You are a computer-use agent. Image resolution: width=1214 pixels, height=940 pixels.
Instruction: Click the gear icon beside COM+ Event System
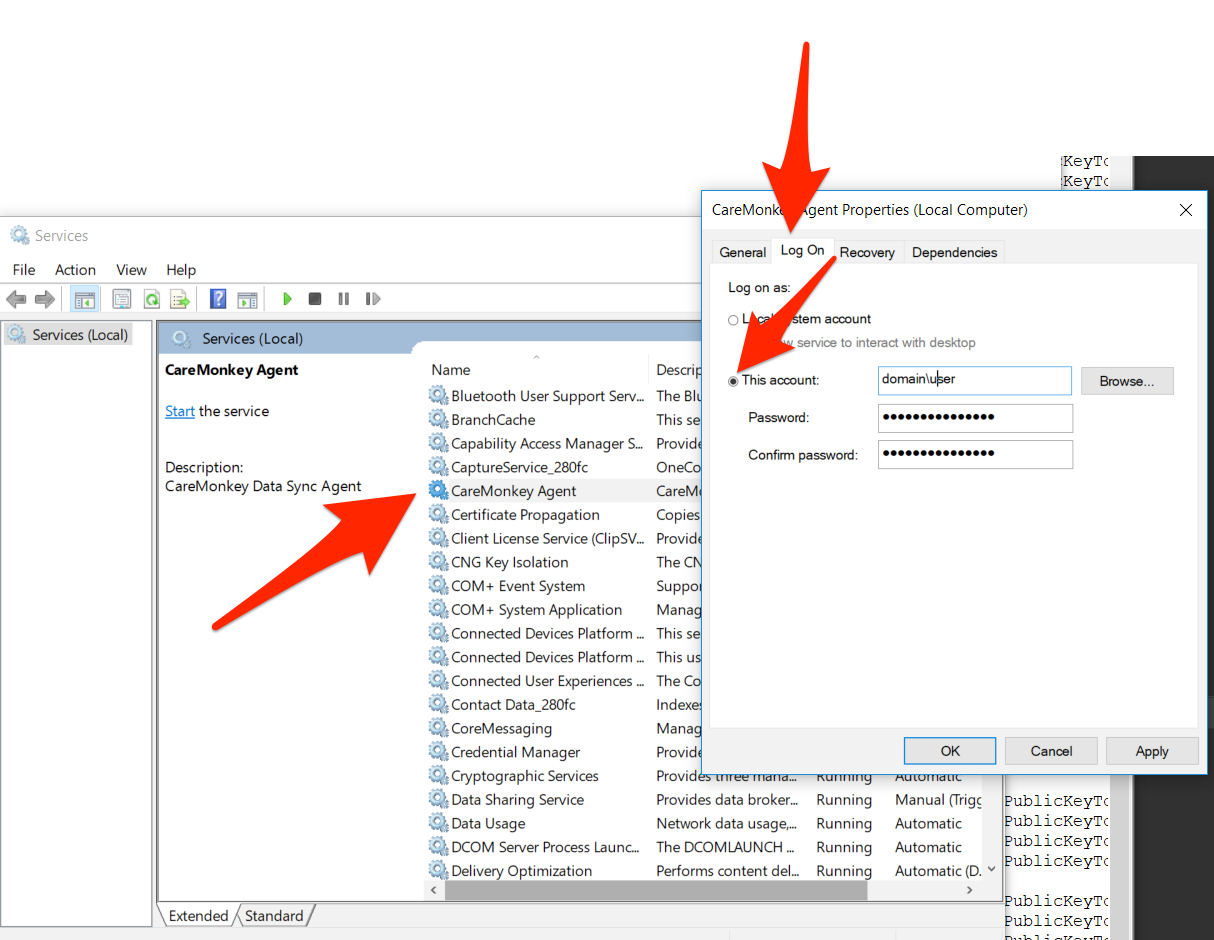pyautogui.click(x=438, y=586)
